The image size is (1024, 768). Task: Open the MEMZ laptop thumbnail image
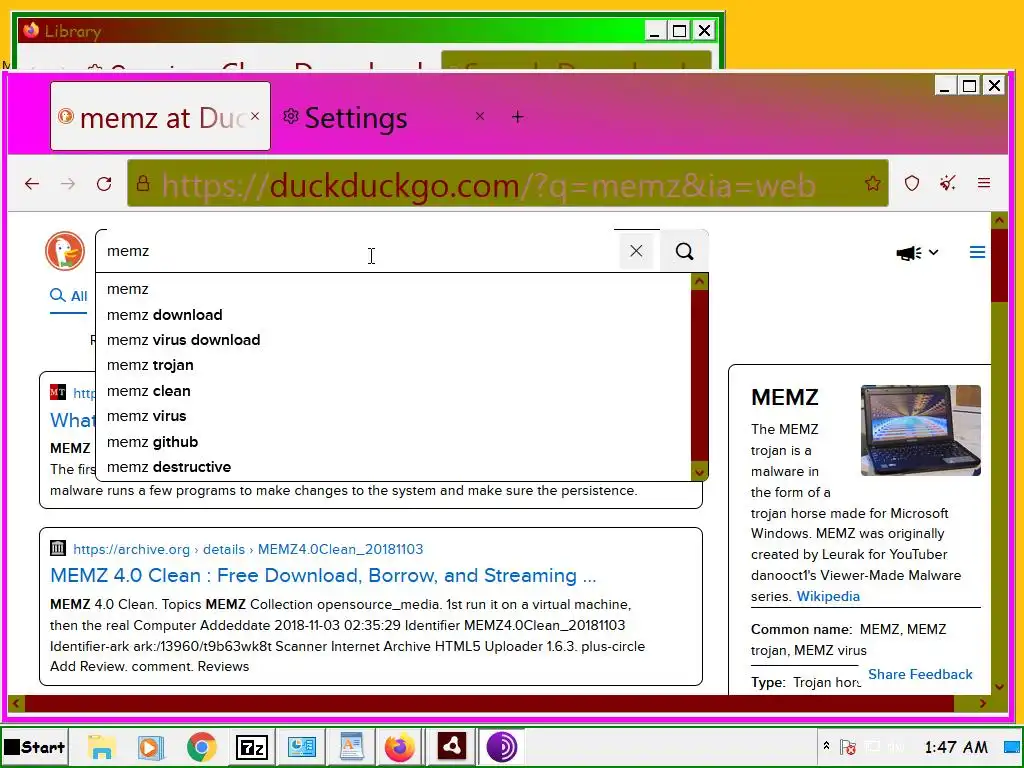(x=921, y=430)
